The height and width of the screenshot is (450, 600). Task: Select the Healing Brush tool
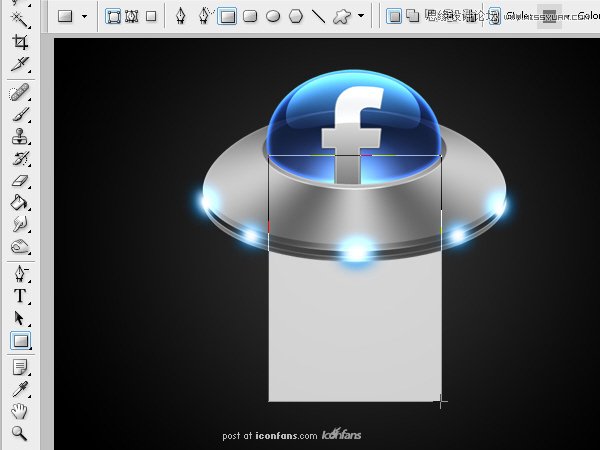click(19, 93)
